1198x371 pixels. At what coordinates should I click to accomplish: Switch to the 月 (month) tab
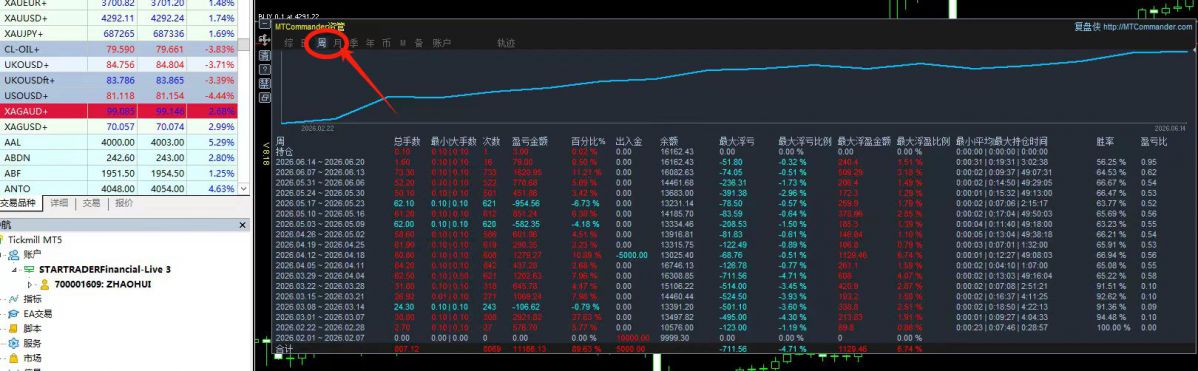[x=338, y=43]
